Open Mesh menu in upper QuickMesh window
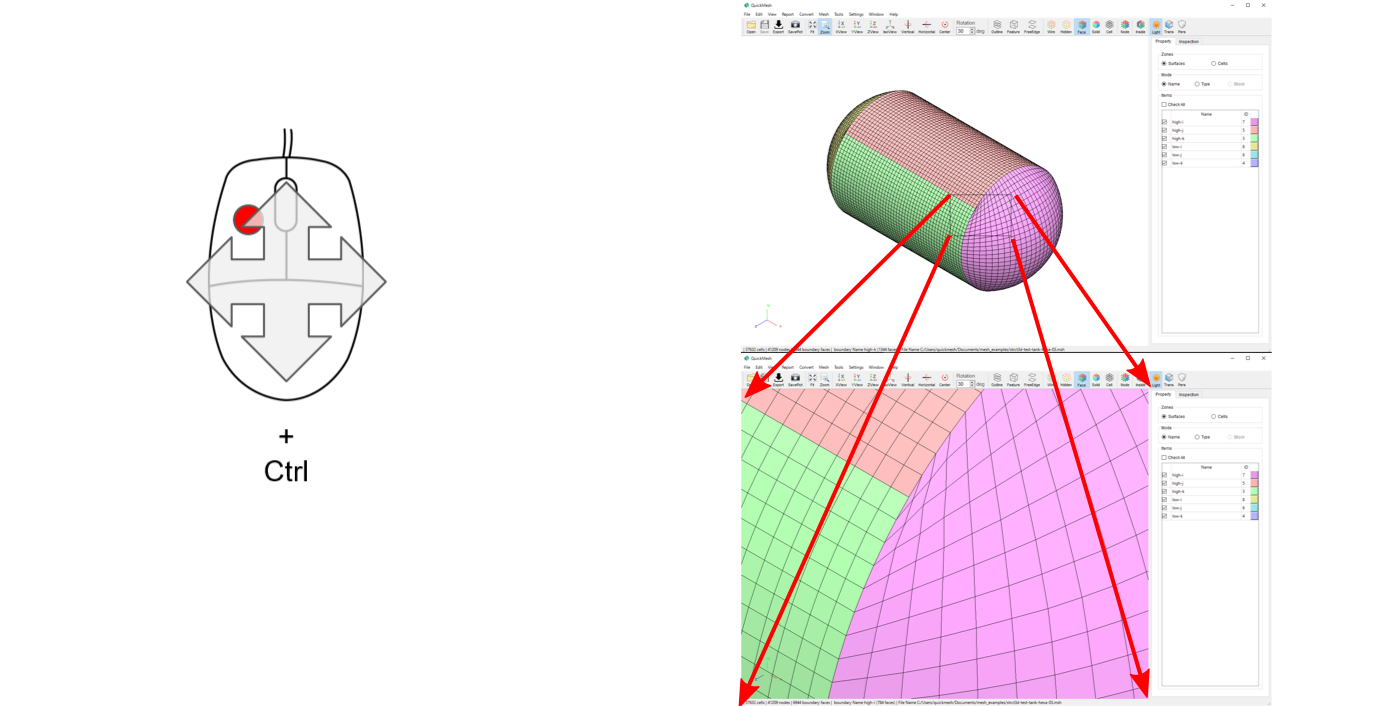The image size is (1398, 706). [824, 14]
